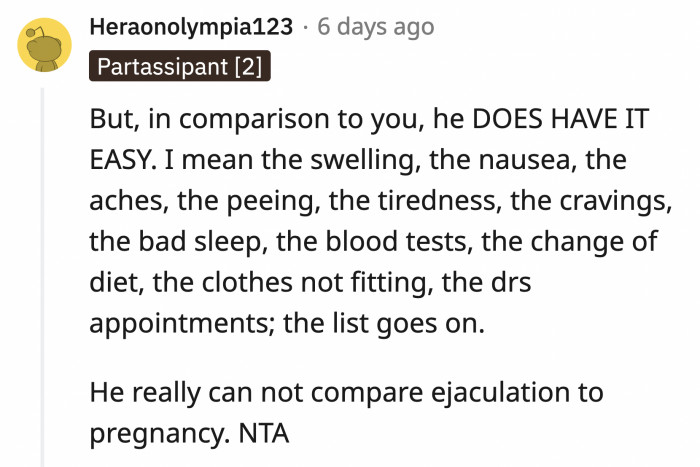Click the word 'nausea' in the comment
The width and height of the screenshot is (700, 467).
coord(524,160)
